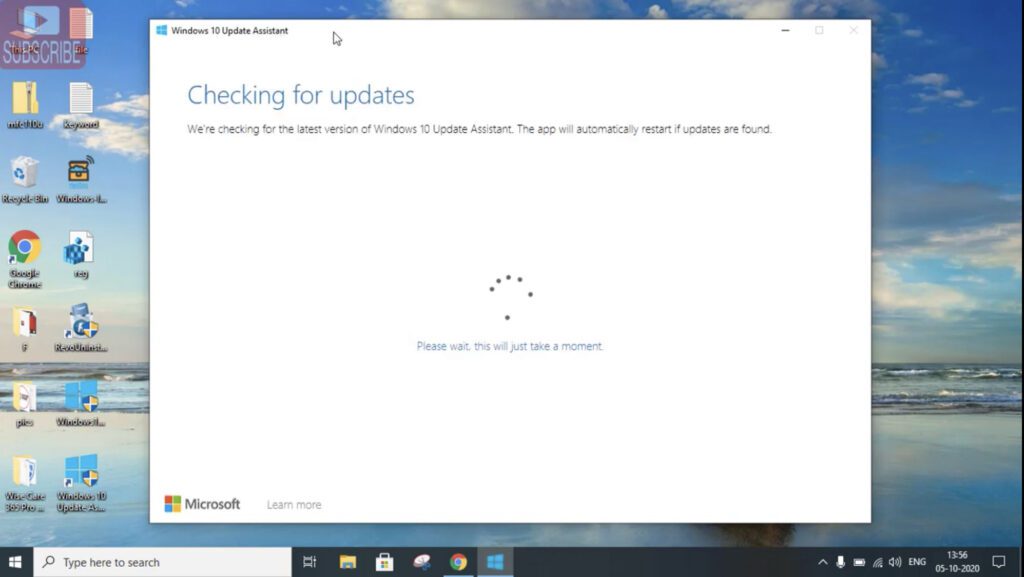1024x577 pixels.
Task: Open Microsoft Store from the taskbar
Action: tap(385, 561)
